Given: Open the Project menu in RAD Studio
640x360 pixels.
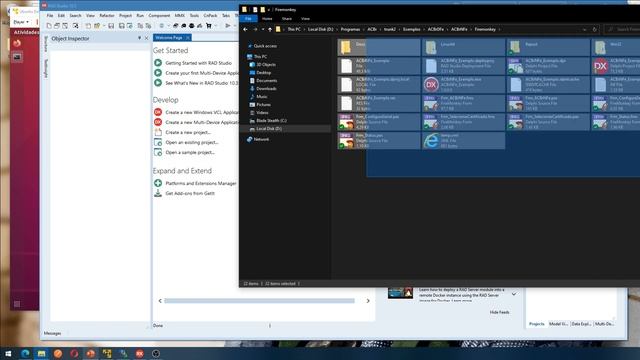Looking at the screenshot, I should 125,16.
